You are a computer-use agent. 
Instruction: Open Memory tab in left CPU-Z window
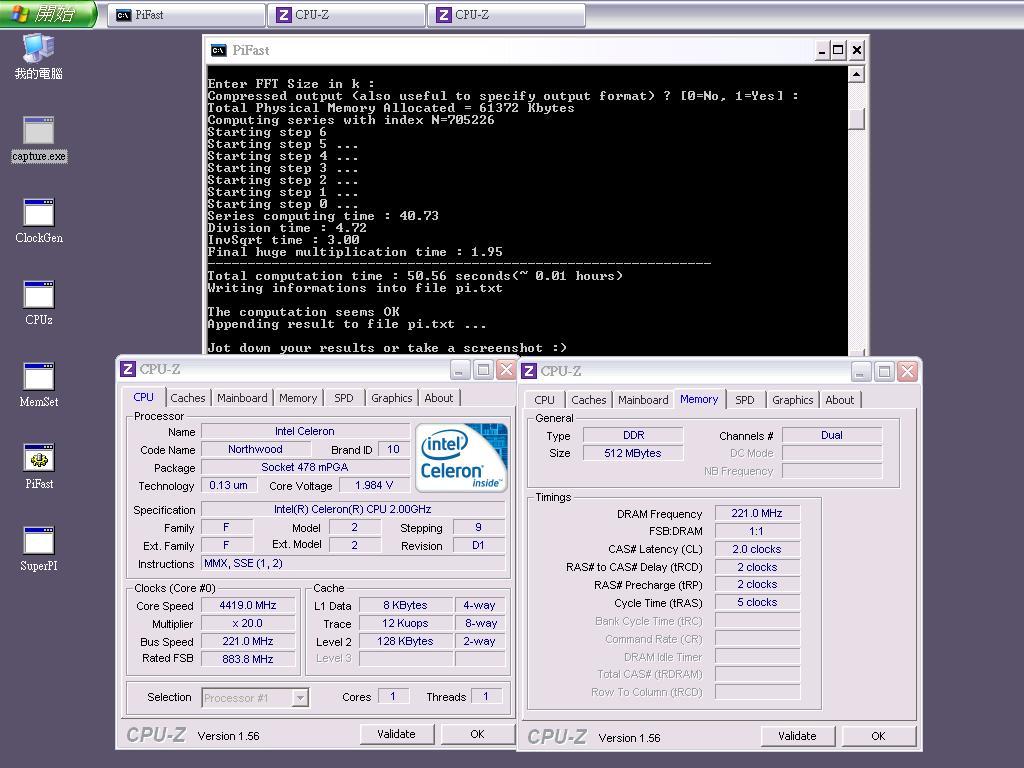tap(298, 398)
